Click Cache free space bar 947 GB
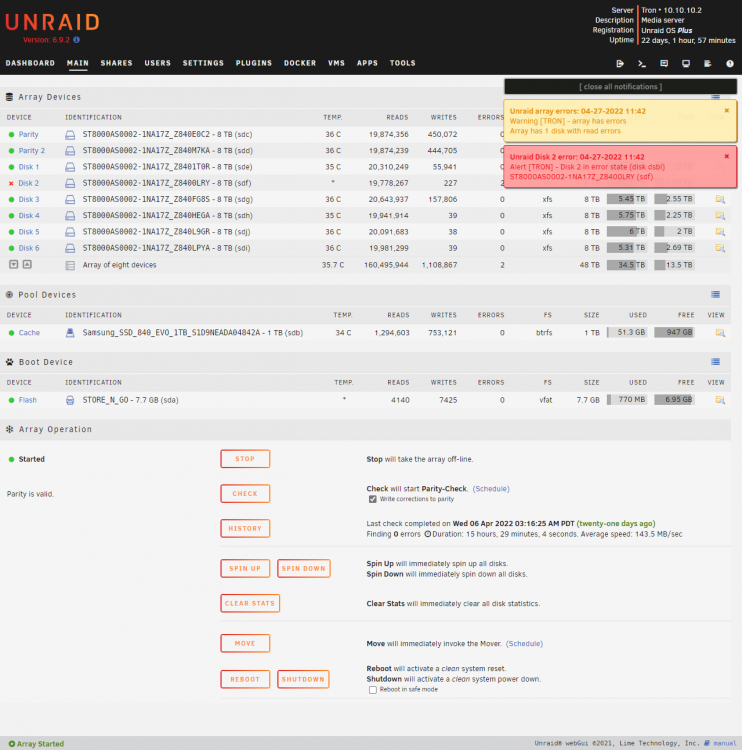Viewport: 742px width, 750px height. [x=675, y=333]
